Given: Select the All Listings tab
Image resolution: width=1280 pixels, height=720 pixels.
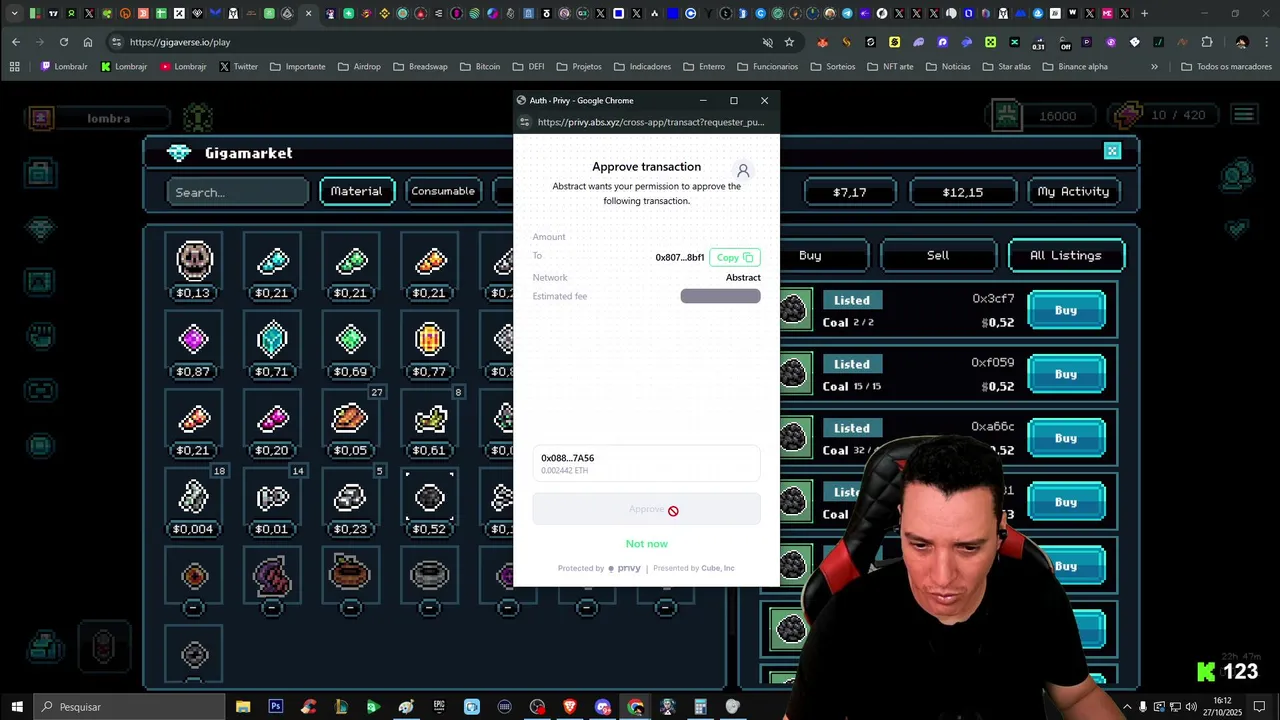Looking at the screenshot, I should click(x=1066, y=256).
